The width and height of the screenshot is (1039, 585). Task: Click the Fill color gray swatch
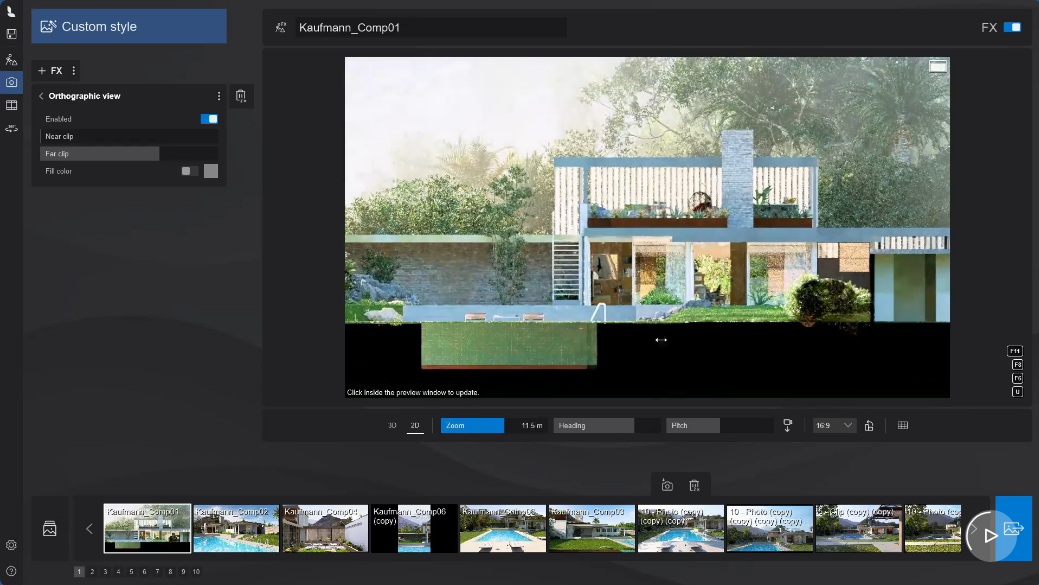pyautogui.click(x=211, y=171)
